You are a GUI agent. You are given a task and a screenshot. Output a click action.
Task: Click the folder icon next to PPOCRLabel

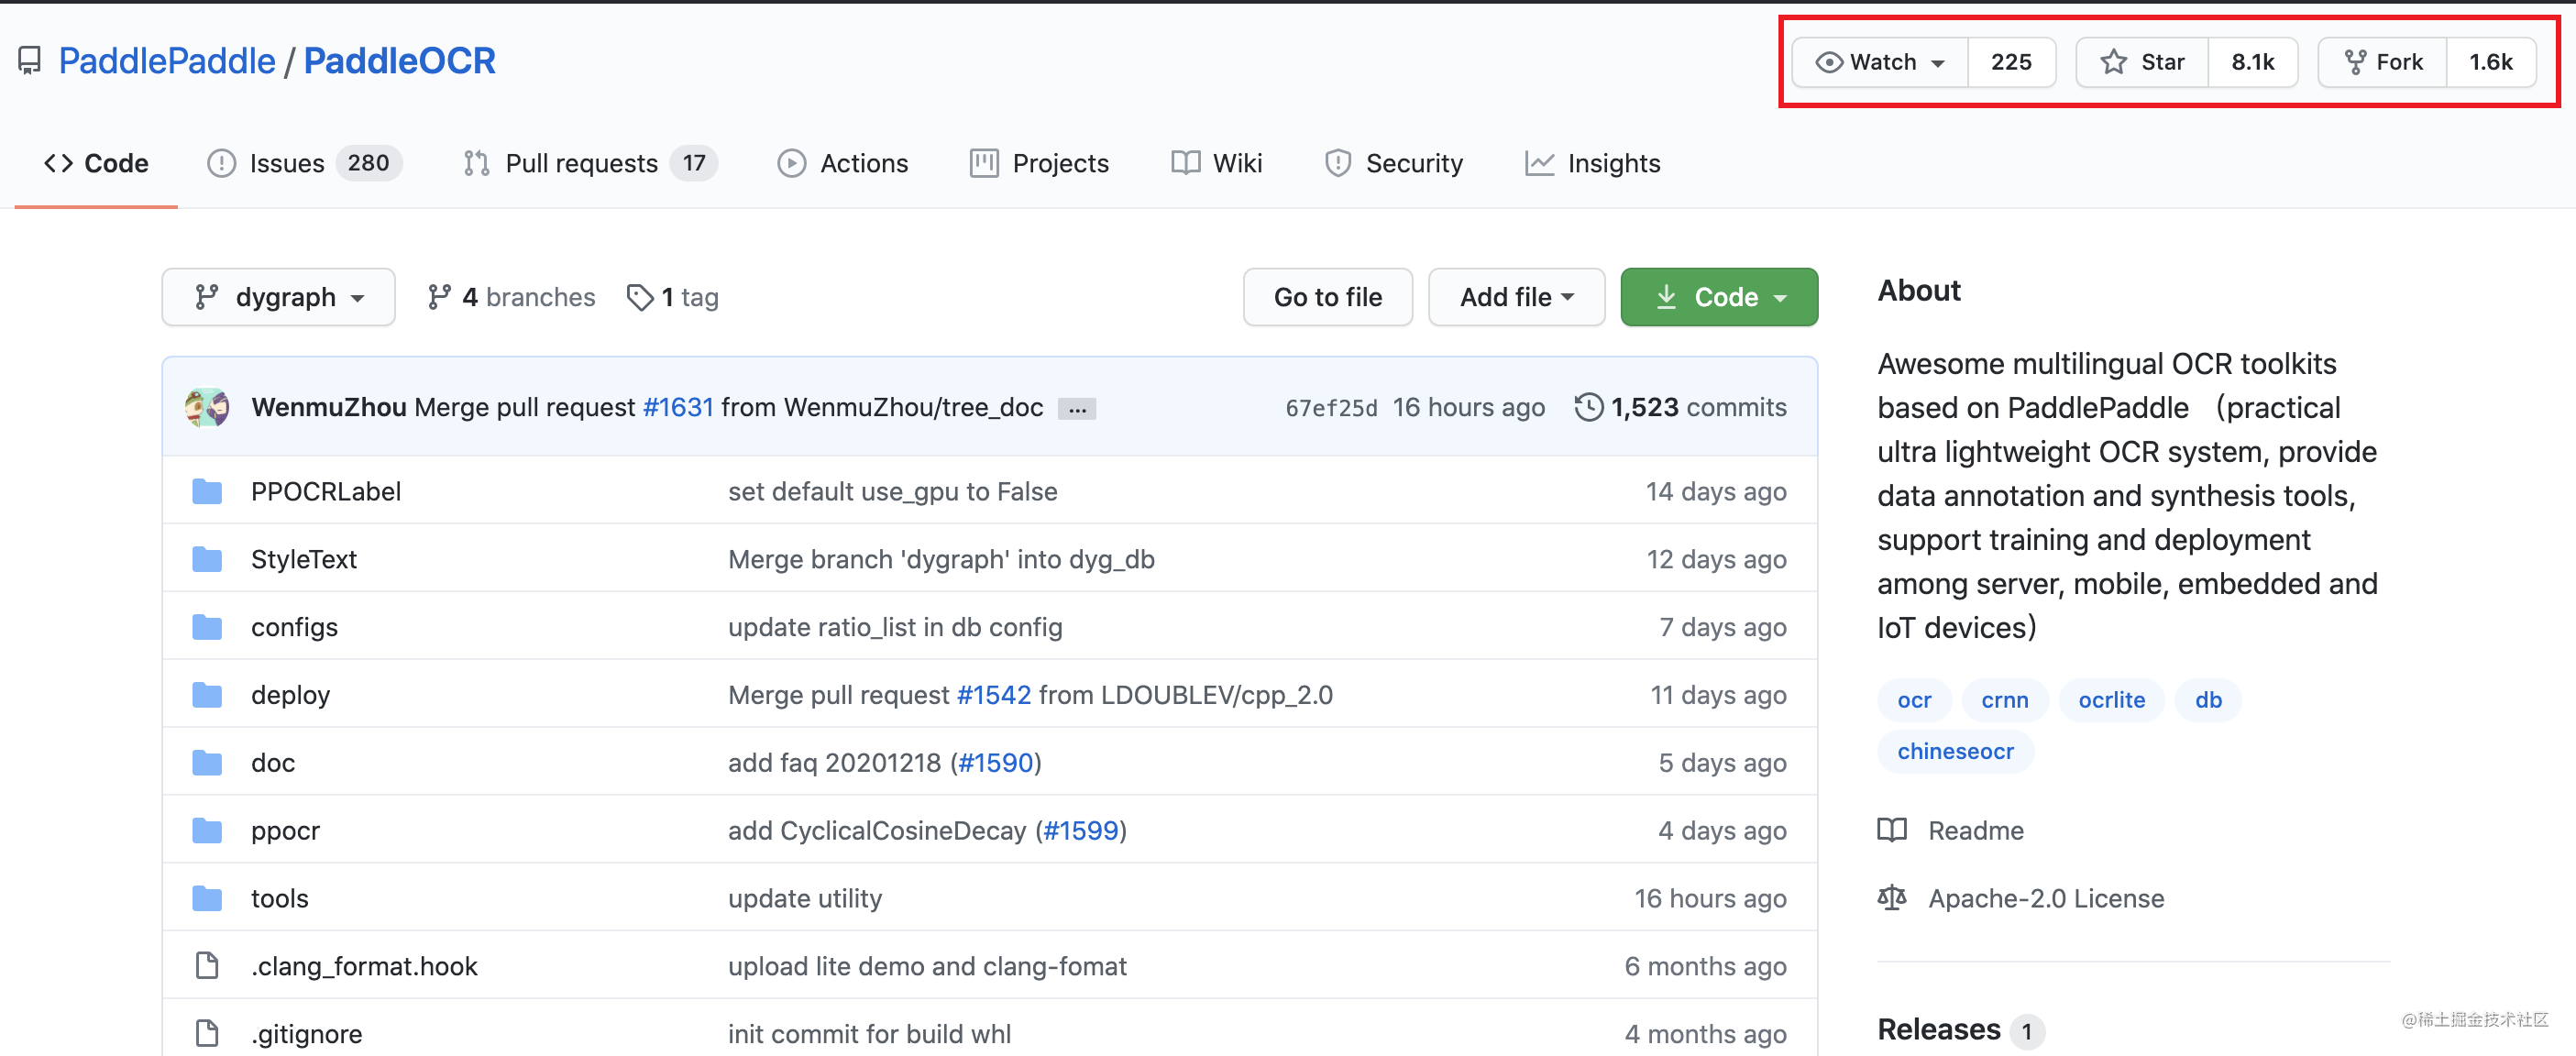207,491
